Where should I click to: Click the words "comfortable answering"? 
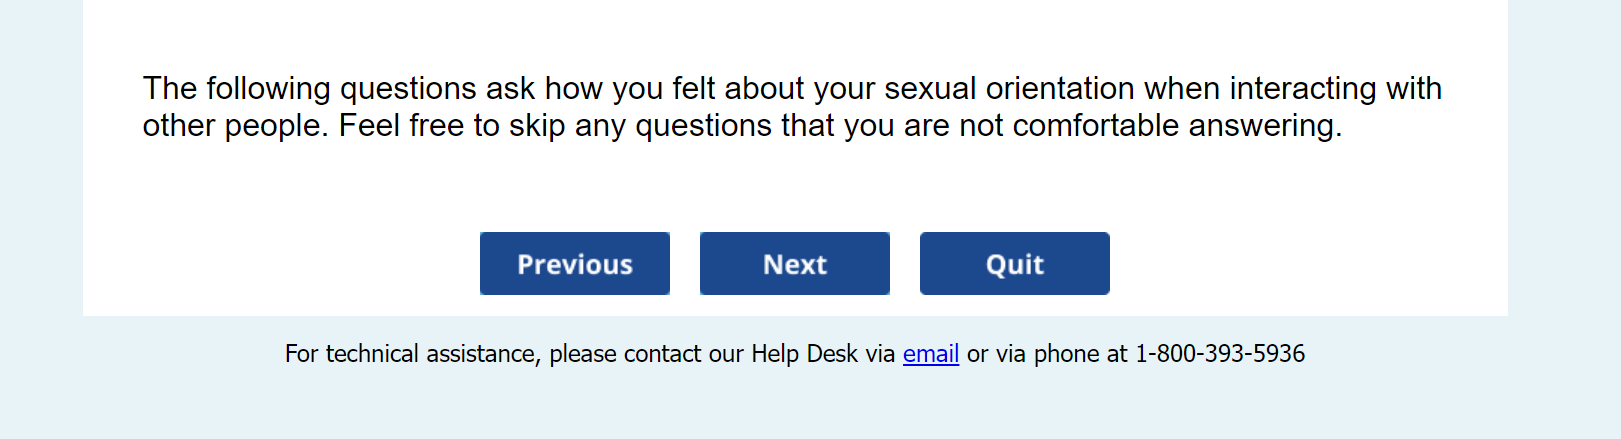[x=1176, y=126]
